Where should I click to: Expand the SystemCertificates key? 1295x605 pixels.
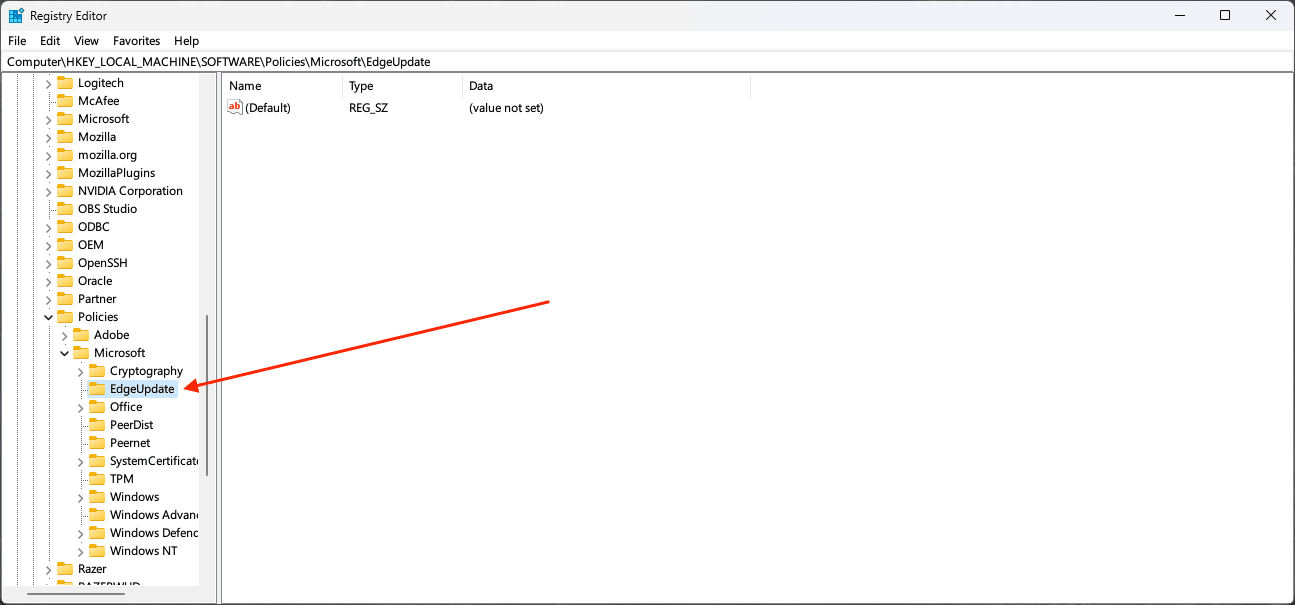[x=80, y=461]
